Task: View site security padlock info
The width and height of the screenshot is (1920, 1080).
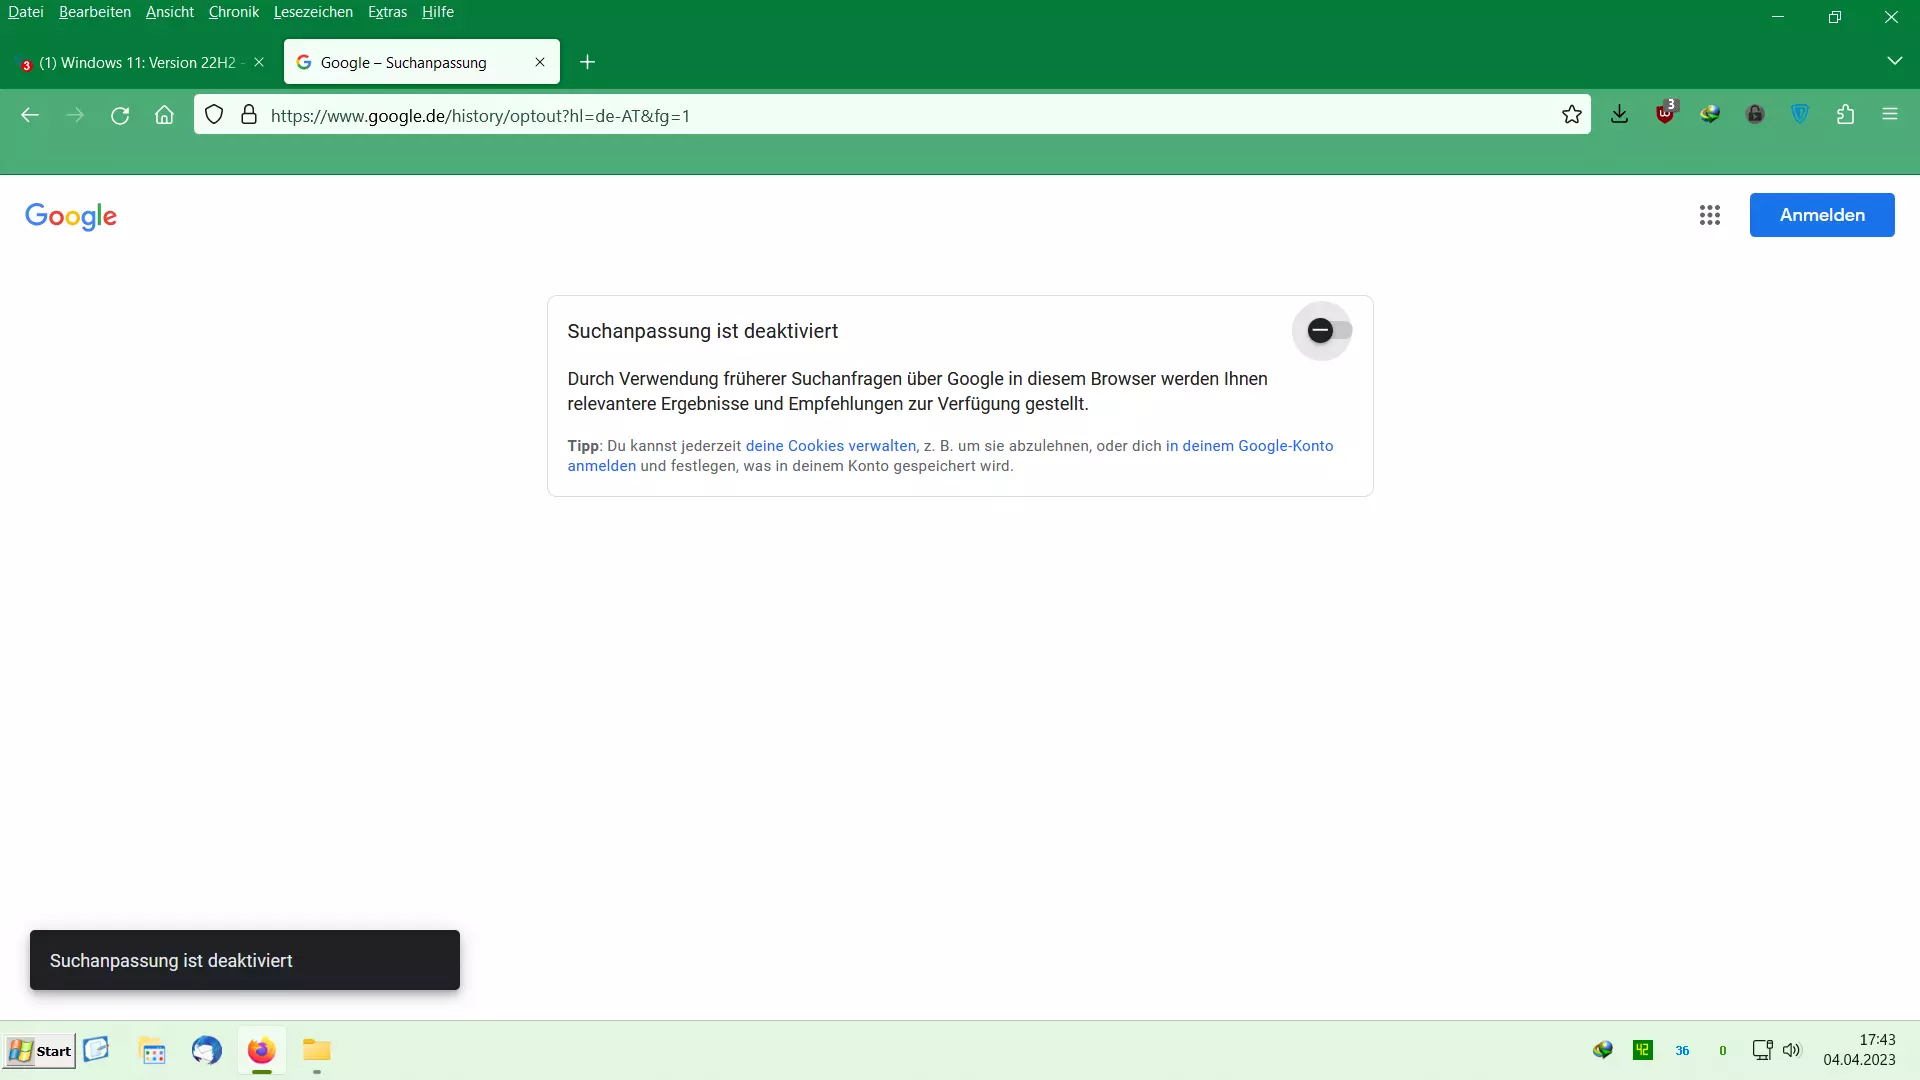Action: tap(249, 115)
